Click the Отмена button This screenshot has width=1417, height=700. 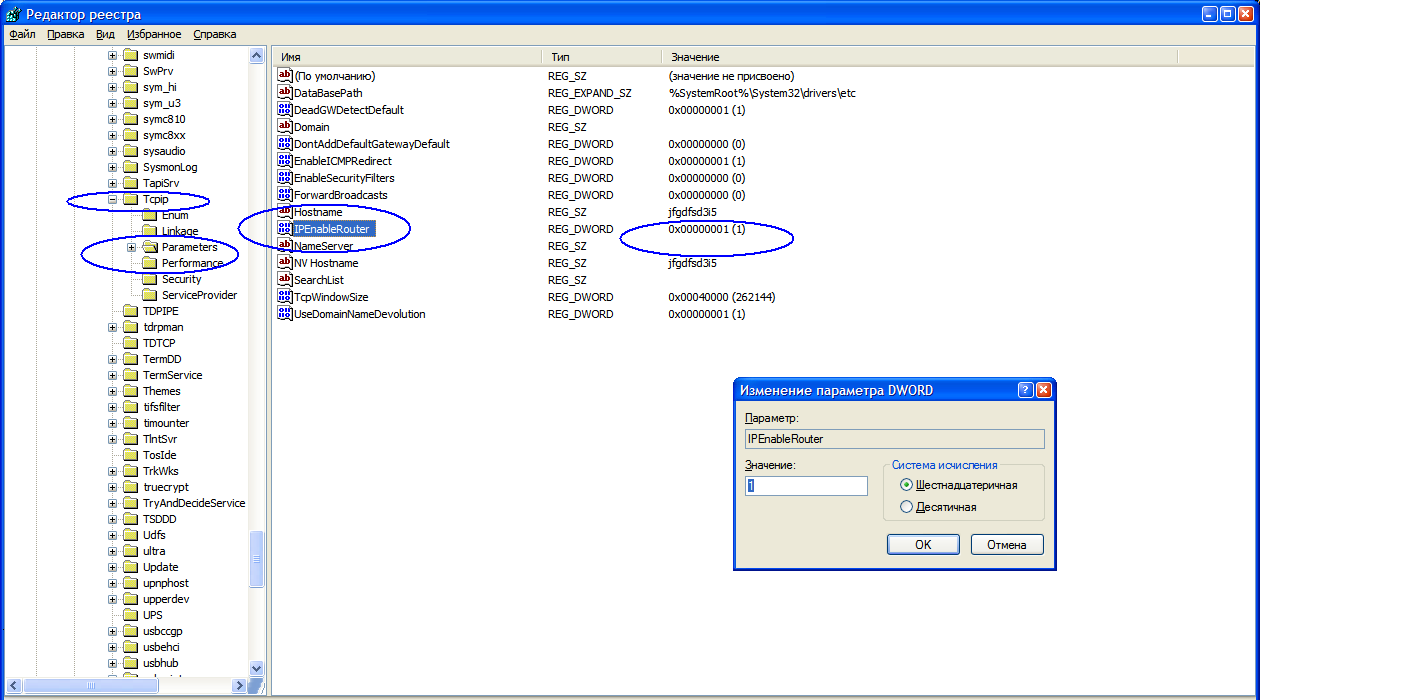pyautogui.click(x=1007, y=544)
